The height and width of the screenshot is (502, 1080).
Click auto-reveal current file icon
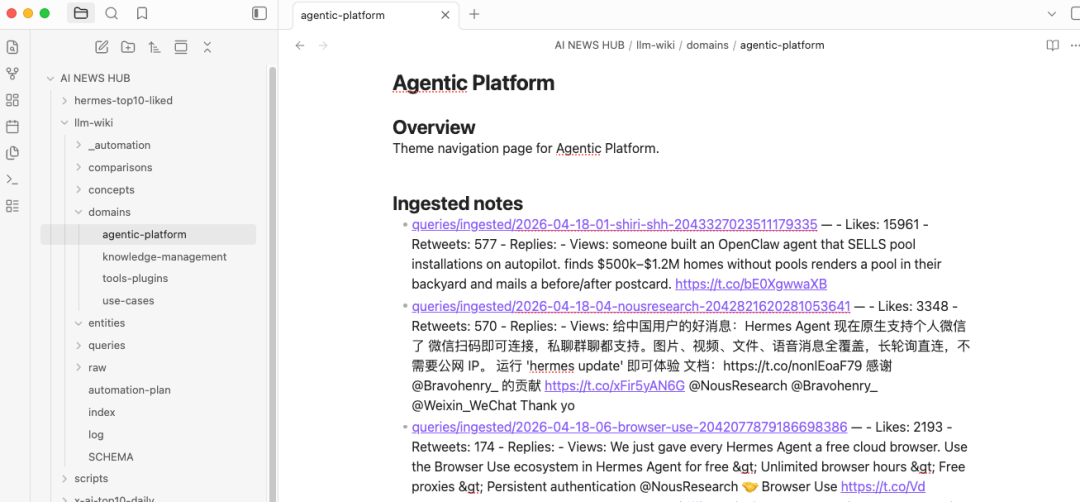tap(180, 47)
